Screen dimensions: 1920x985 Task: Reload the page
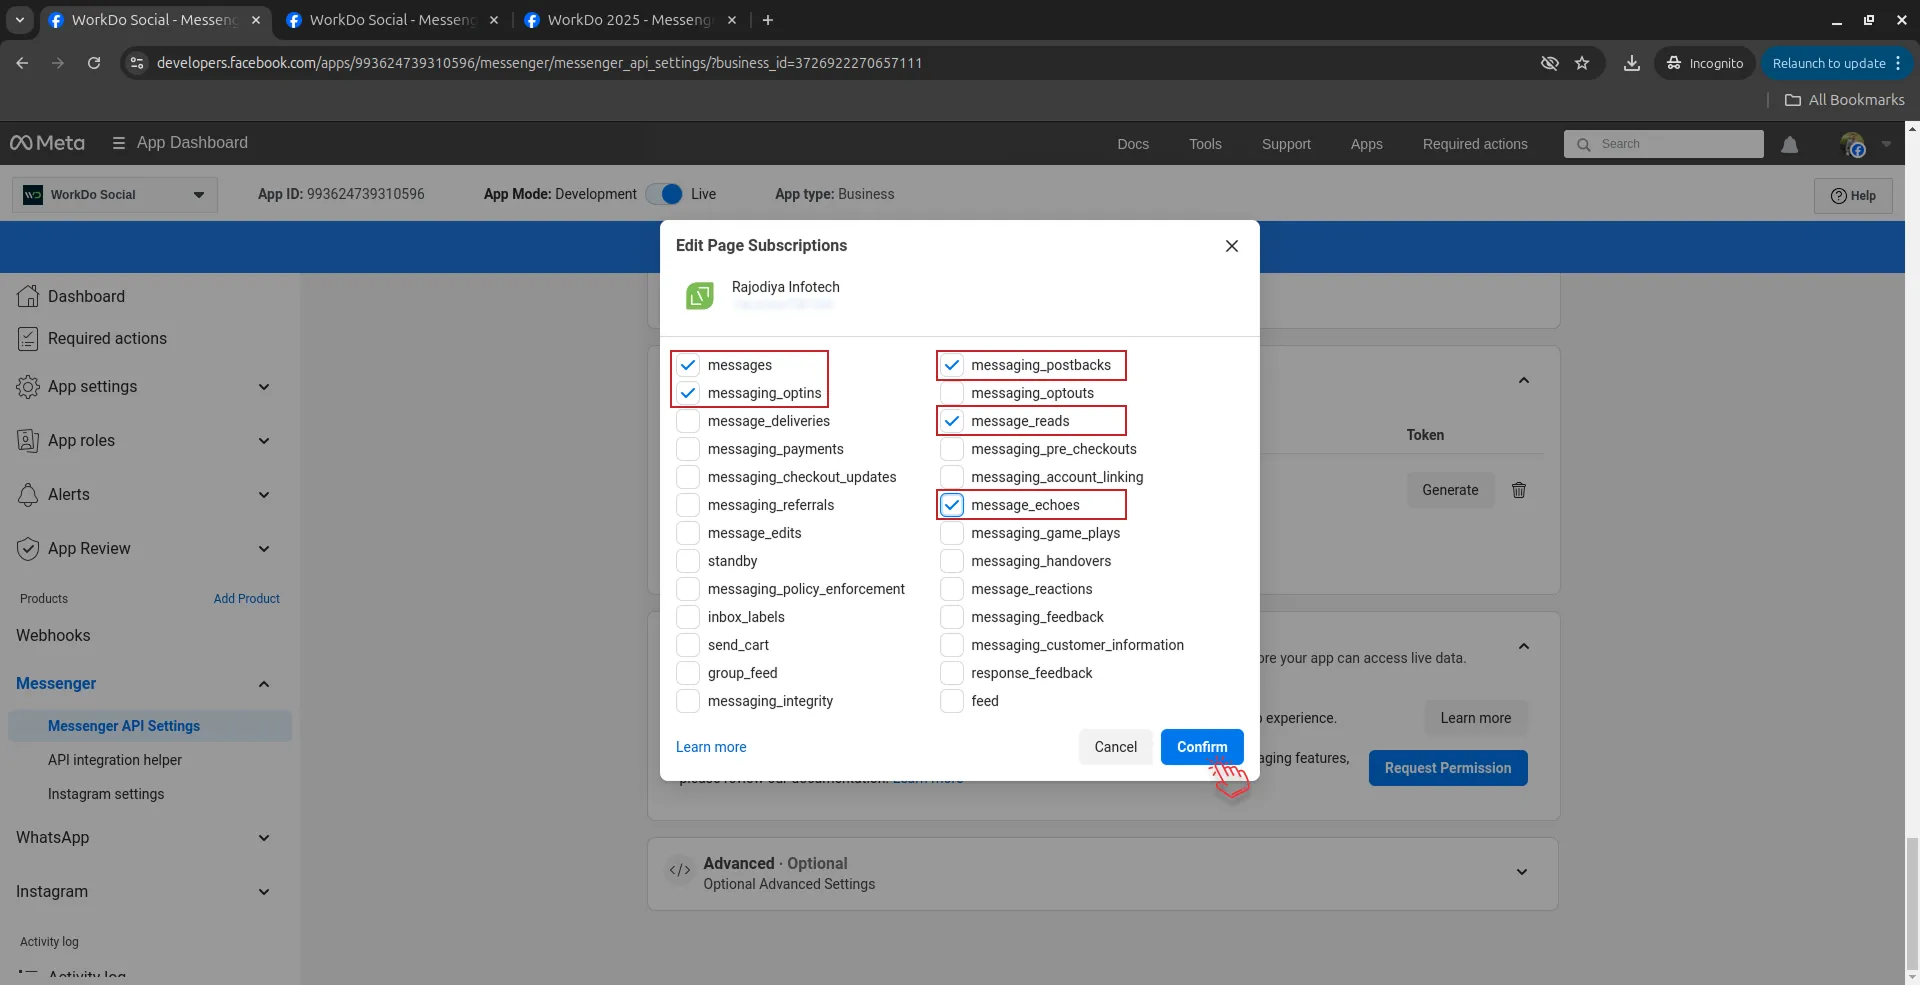tap(94, 63)
